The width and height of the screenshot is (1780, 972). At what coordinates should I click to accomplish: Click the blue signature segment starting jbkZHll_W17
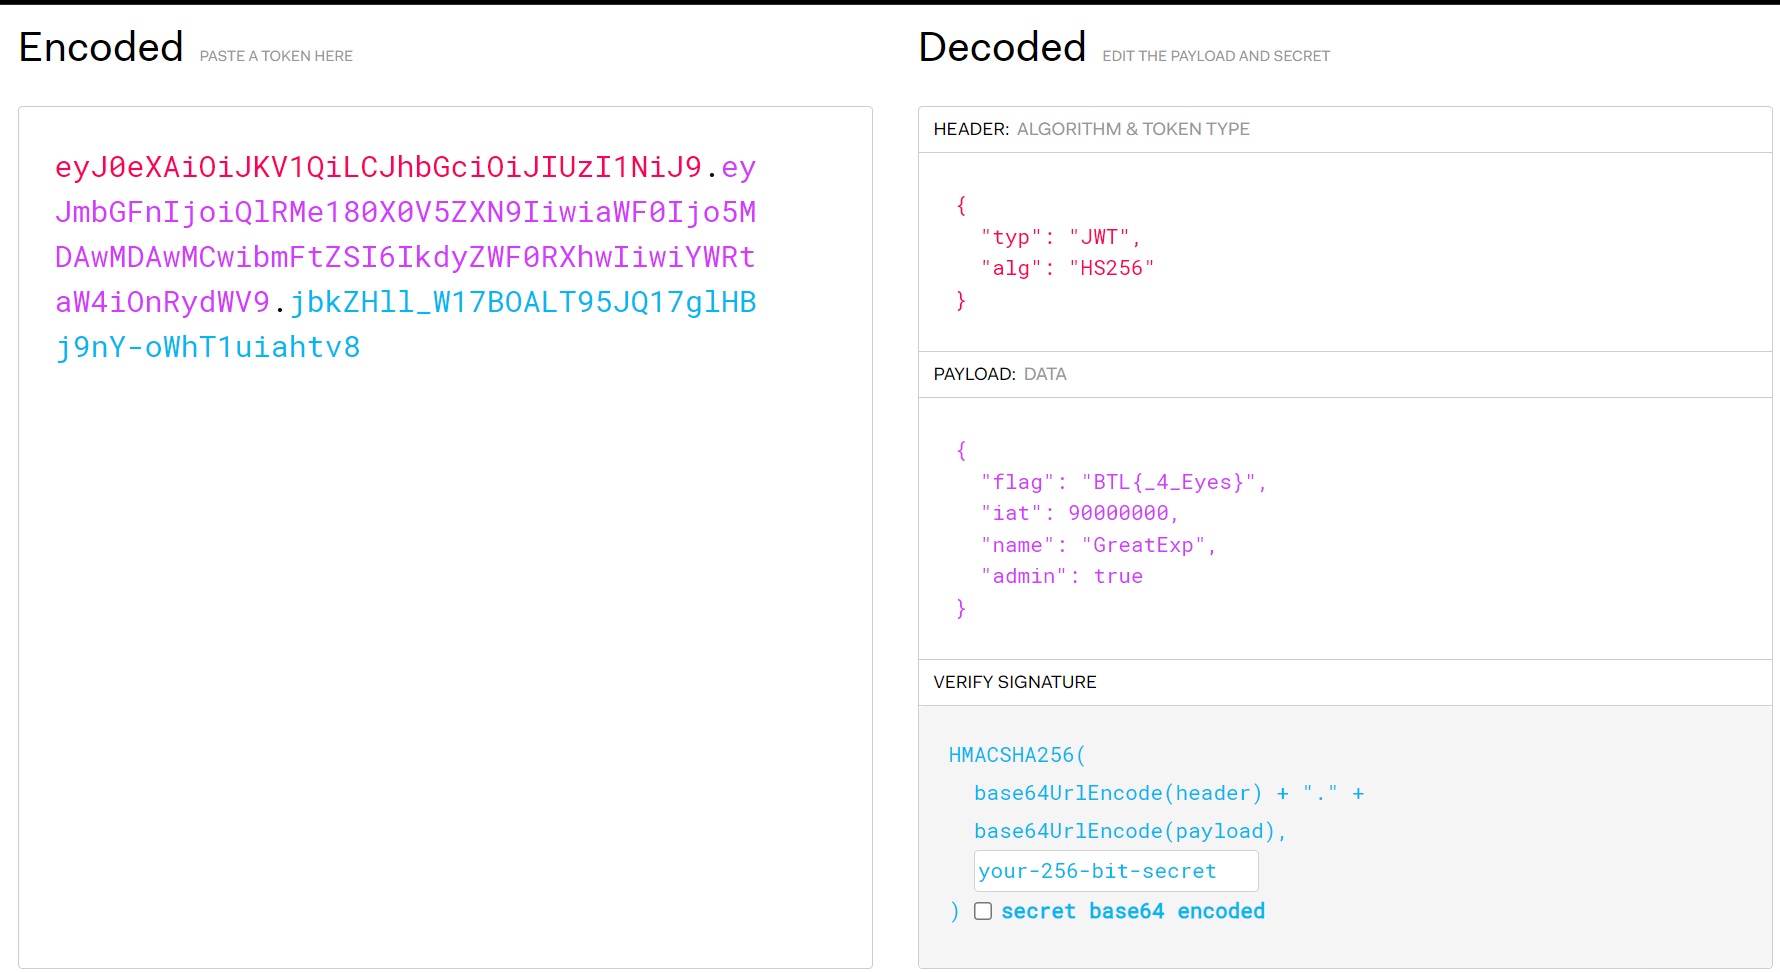click(x=523, y=302)
